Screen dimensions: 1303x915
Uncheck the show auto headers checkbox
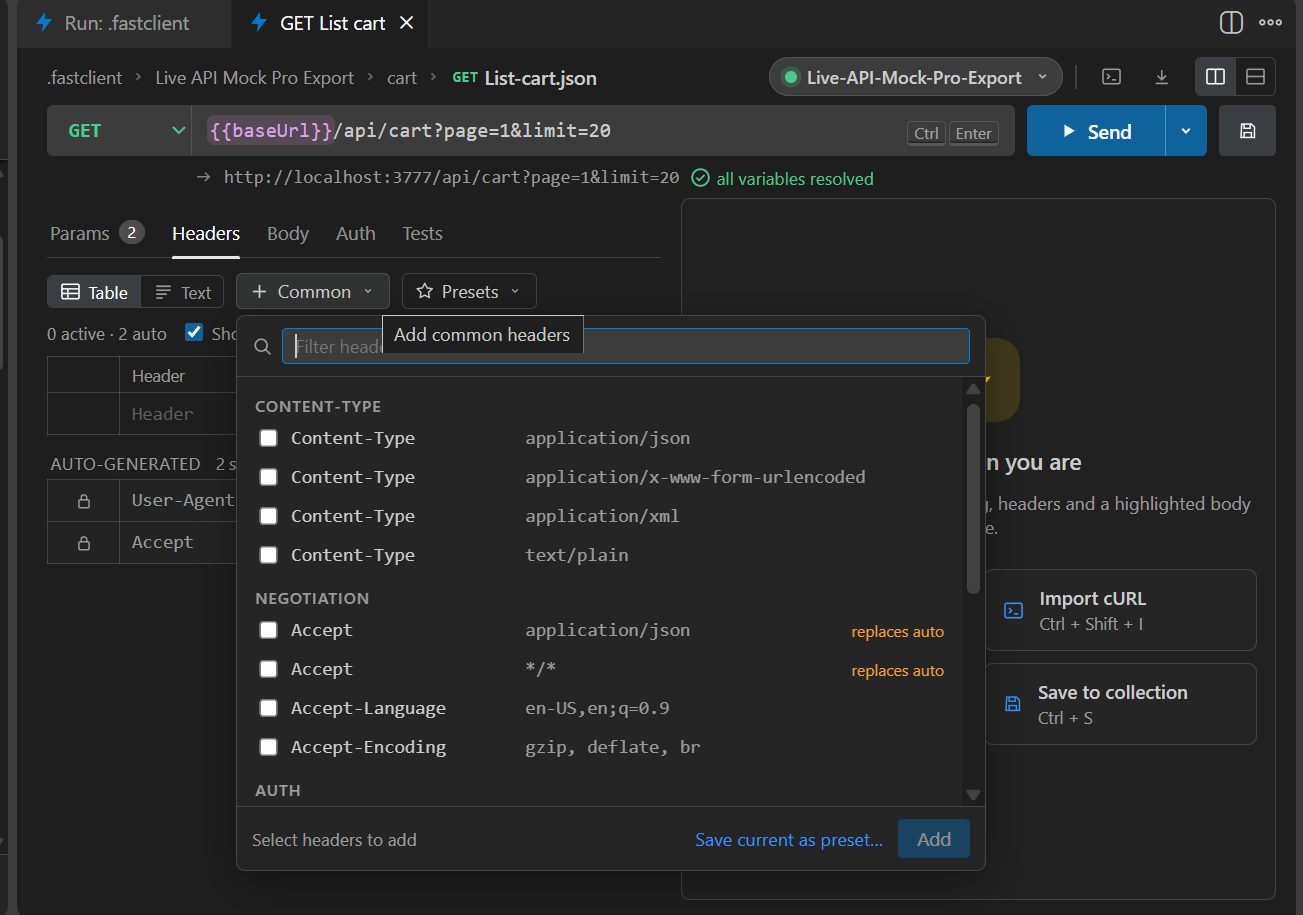pos(194,333)
